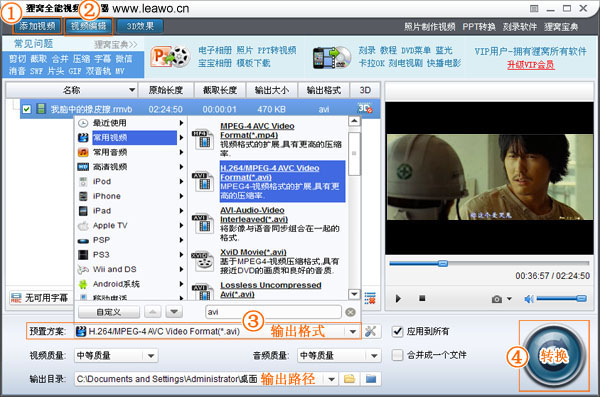Open 照片制作视频 in top menu
Screen dimensions: 600x397
[x=430, y=27]
